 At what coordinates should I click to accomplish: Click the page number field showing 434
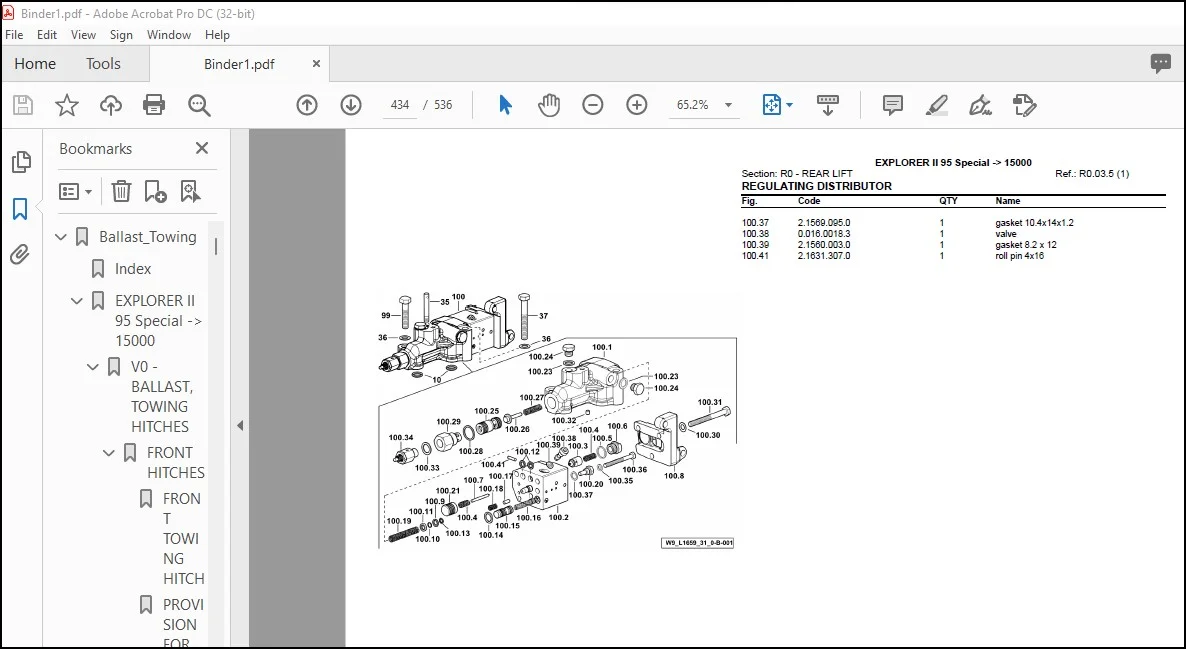400,105
